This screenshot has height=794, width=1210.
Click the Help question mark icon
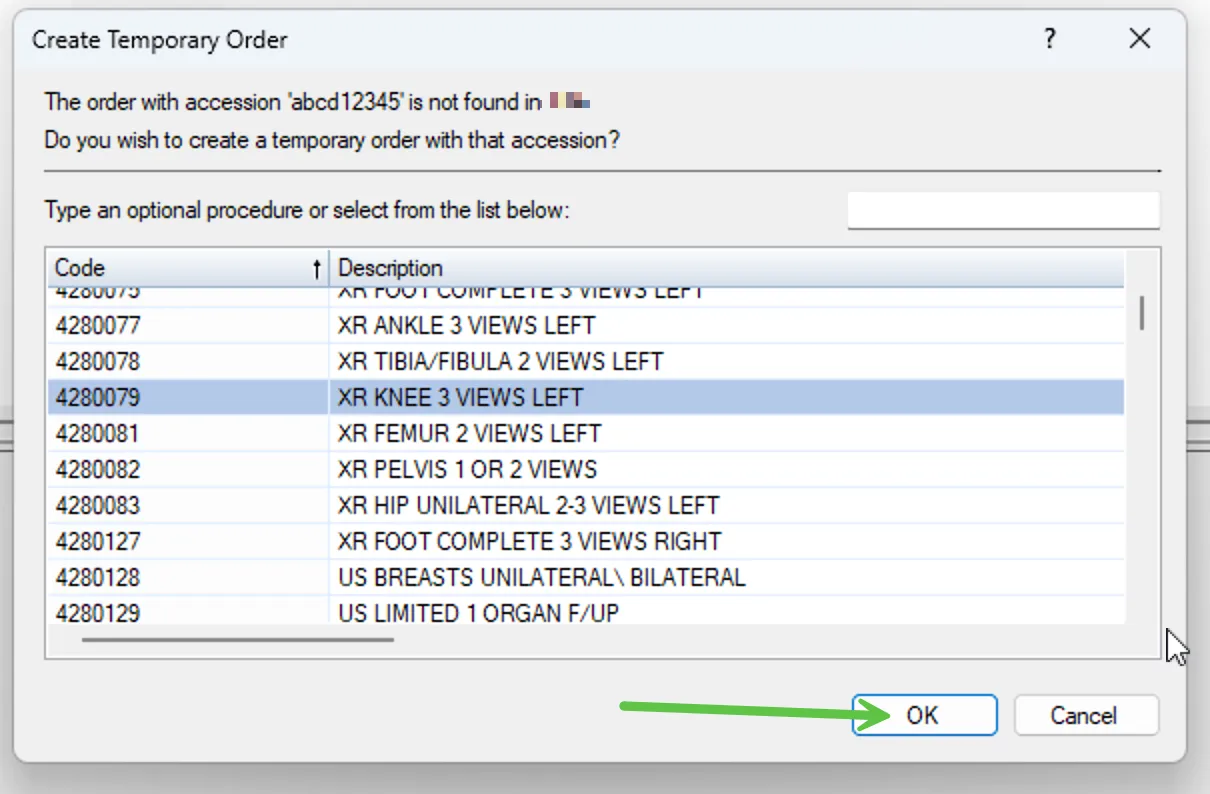[1049, 39]
